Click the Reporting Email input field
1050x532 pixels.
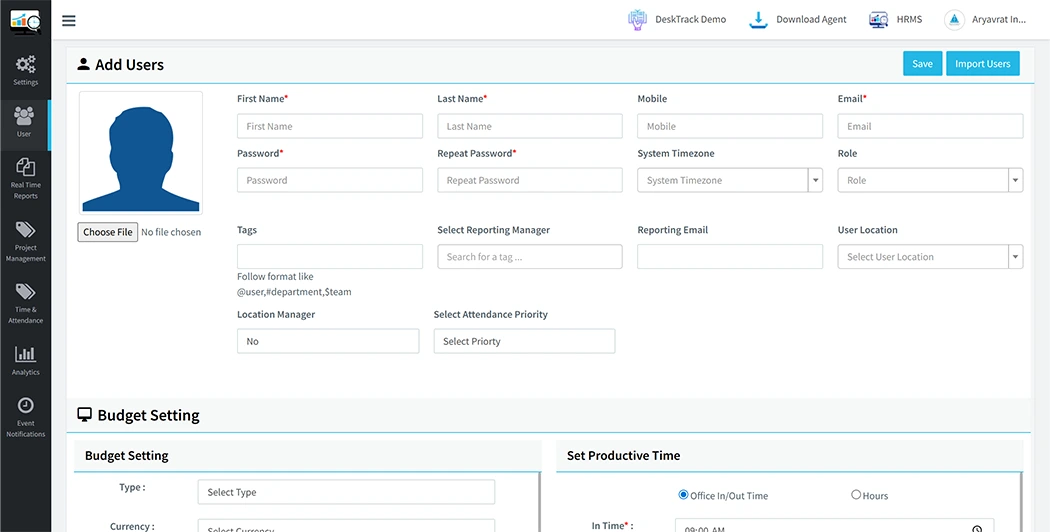(x=730, y=257)
